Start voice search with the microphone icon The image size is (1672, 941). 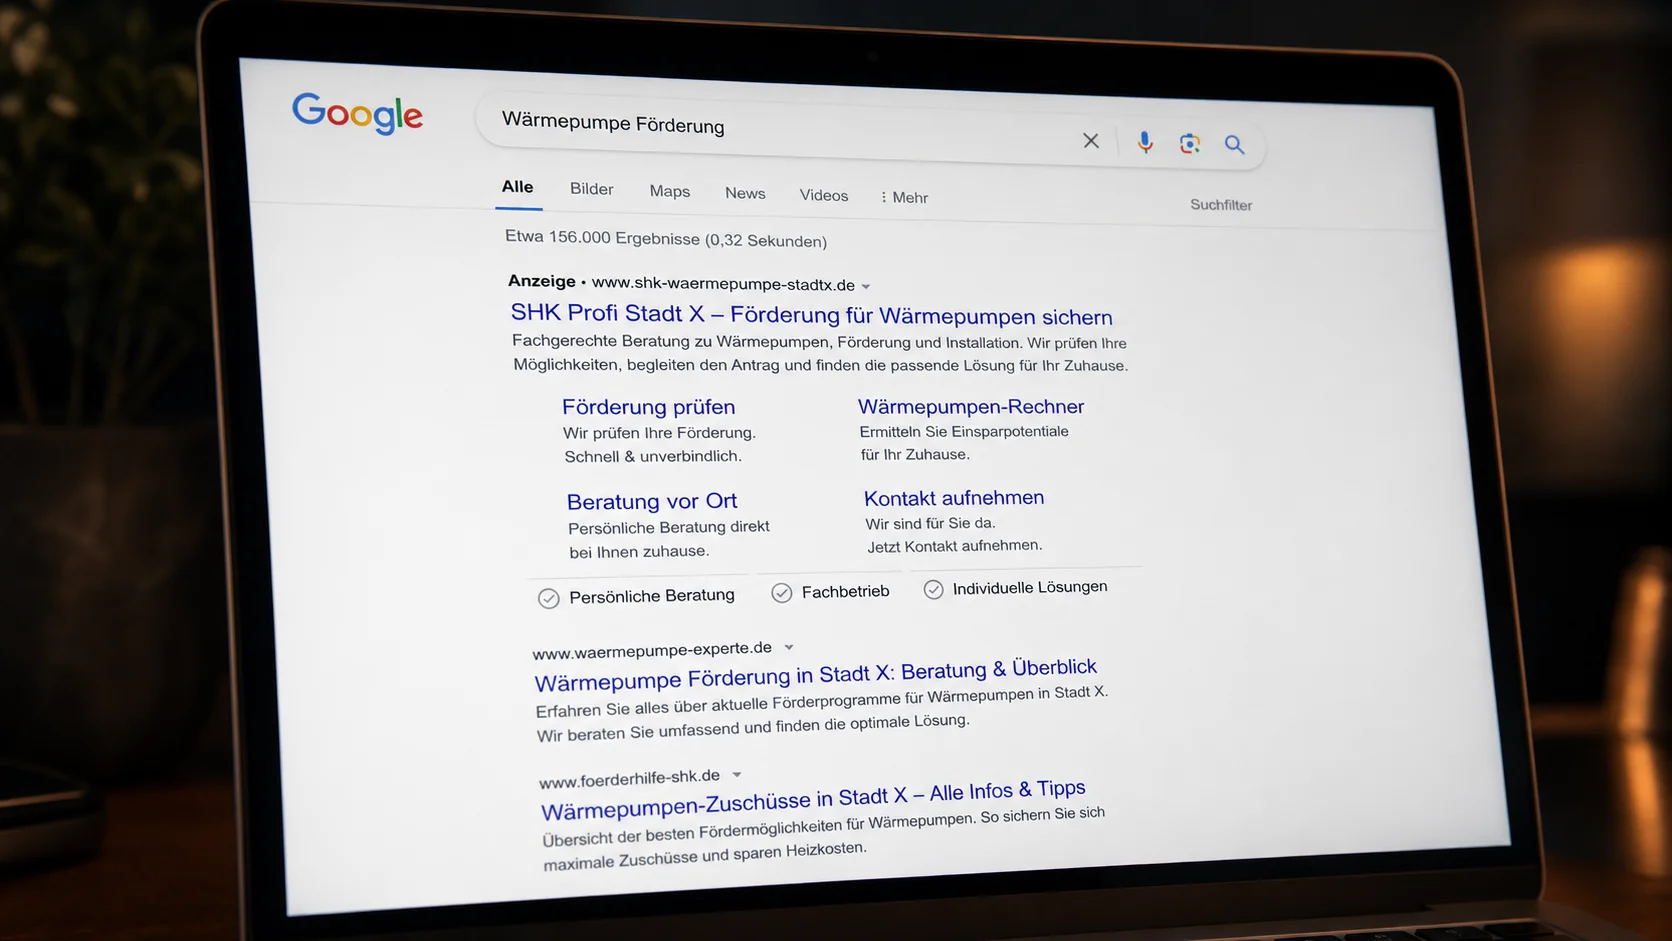(x=1145, y=143)
